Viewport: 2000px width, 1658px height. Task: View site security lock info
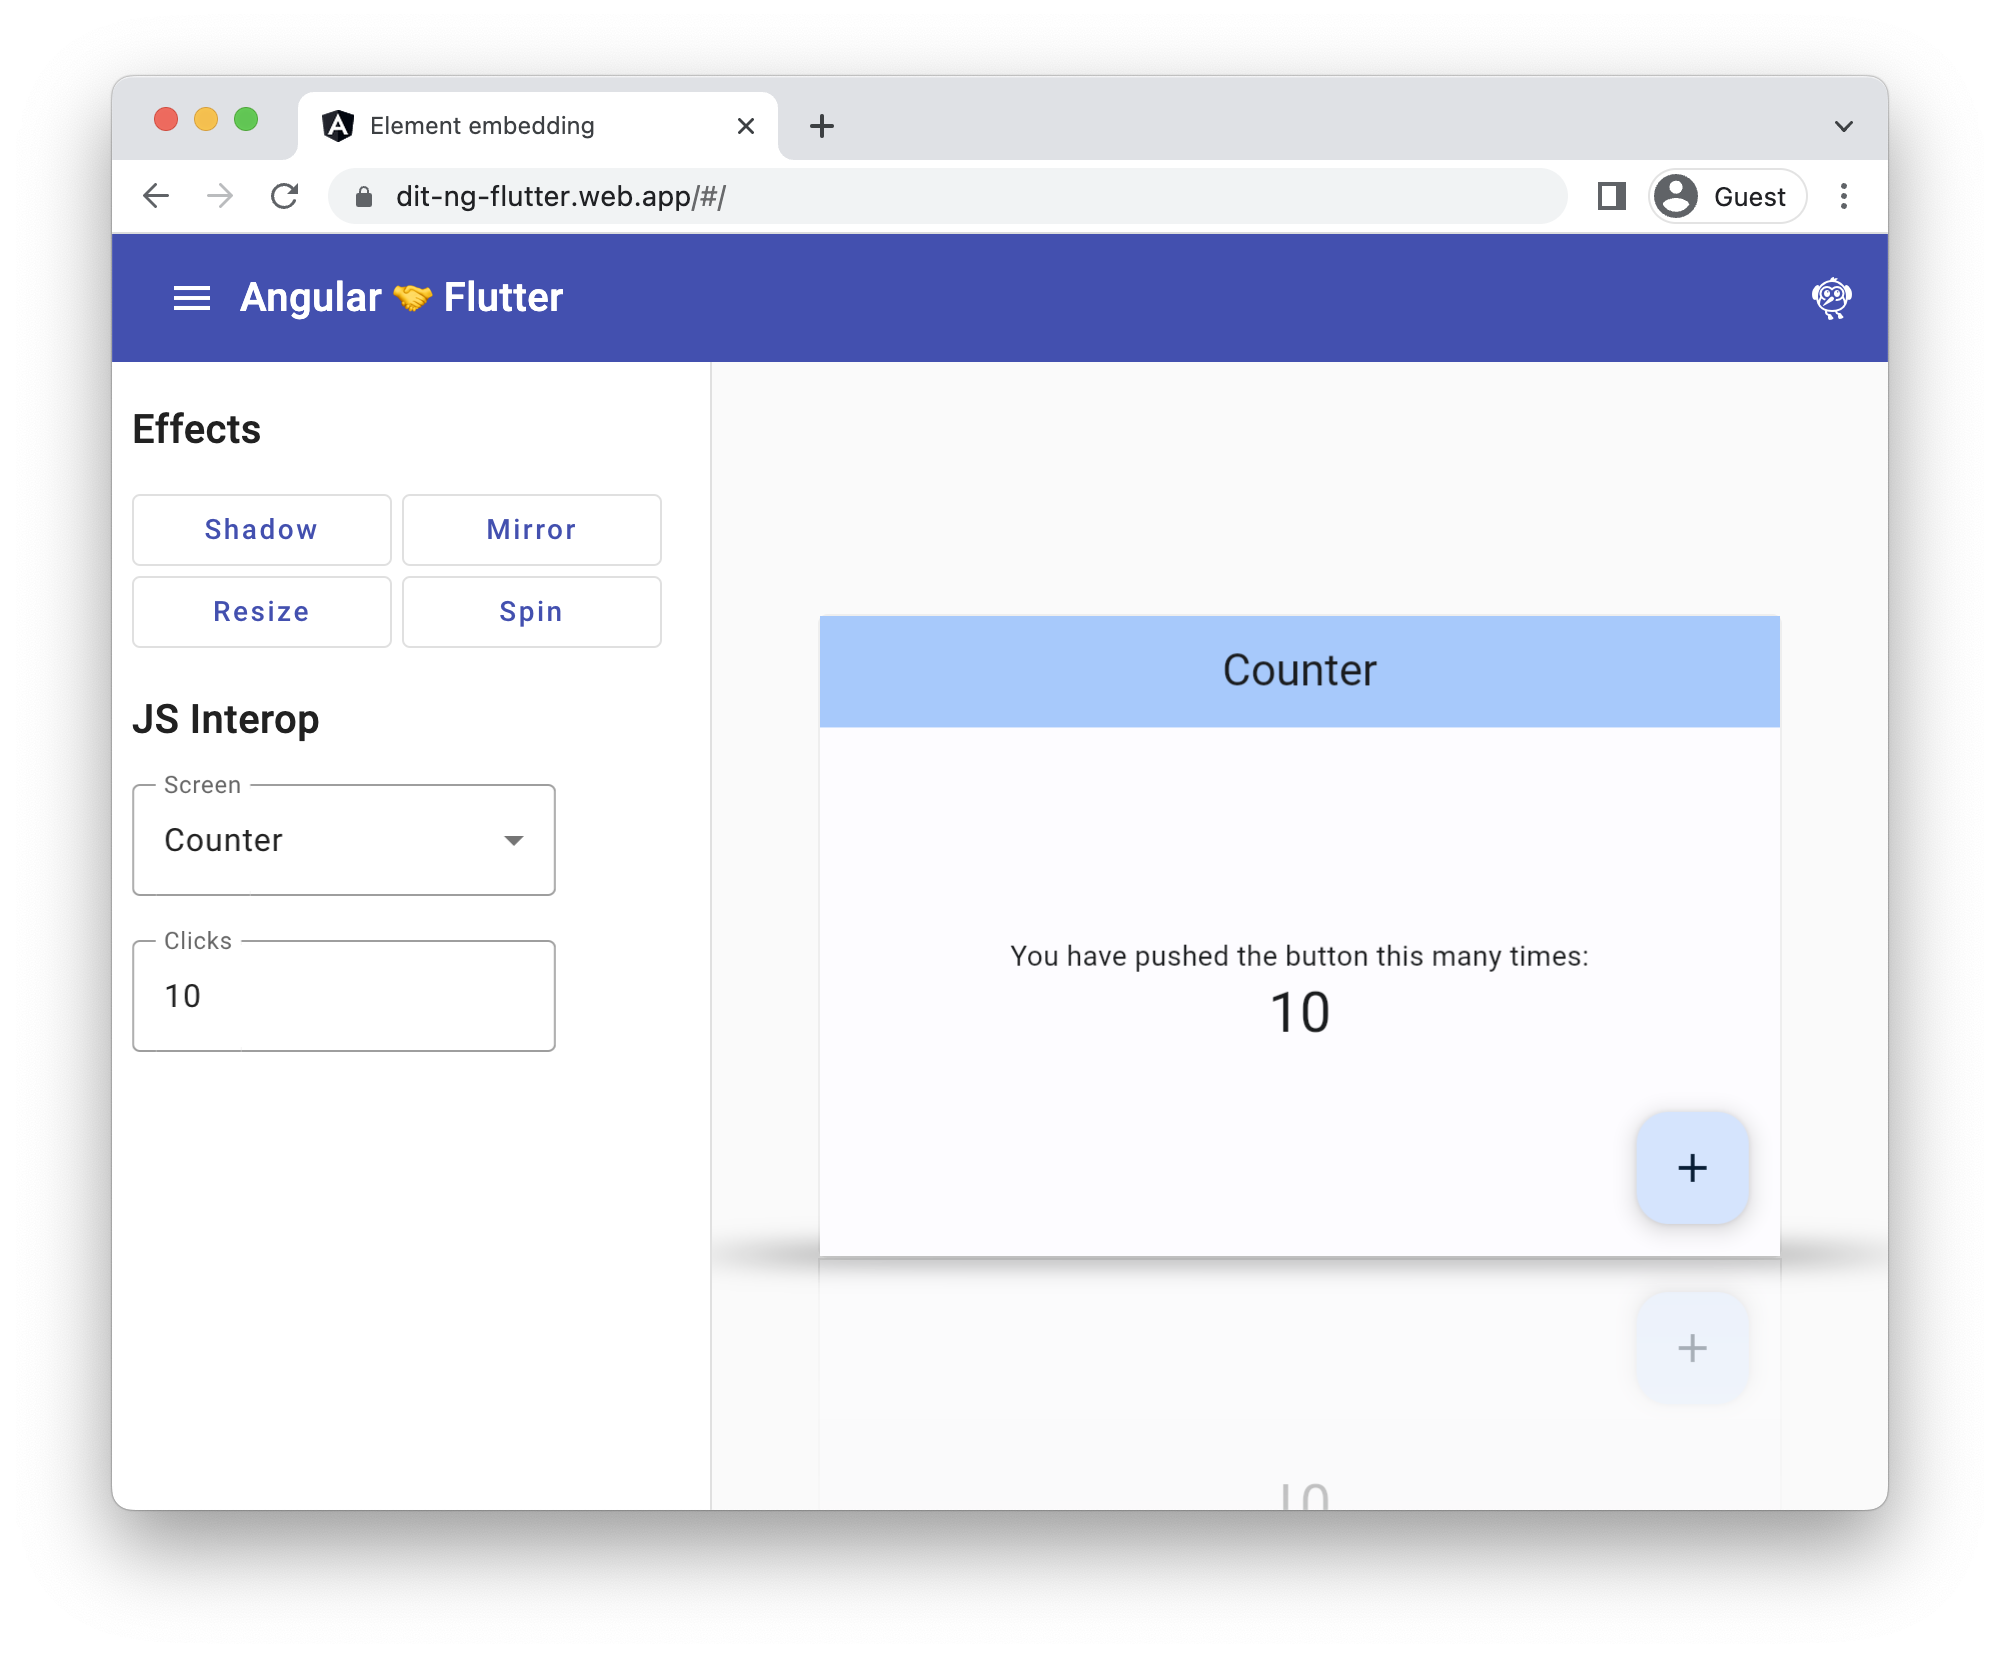pyautogui.click(x=364, y=197)
